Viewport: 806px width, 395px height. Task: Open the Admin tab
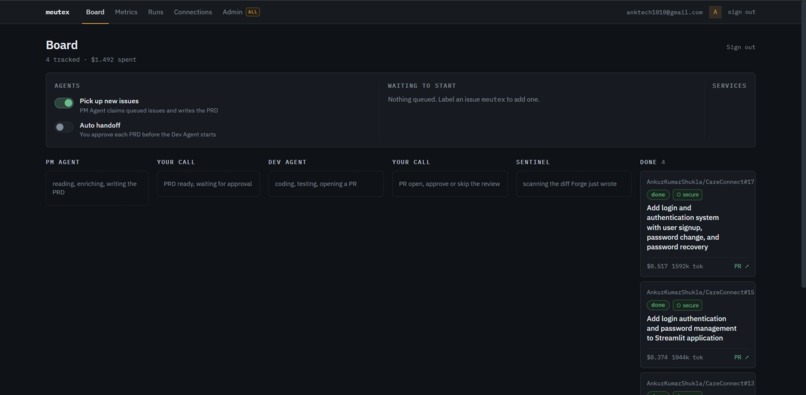pyautogui.click(x=232, y=12)
